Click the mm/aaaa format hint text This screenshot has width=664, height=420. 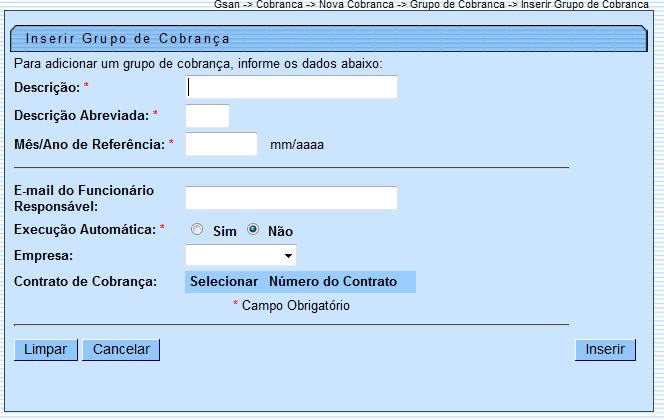coord(297,144)
